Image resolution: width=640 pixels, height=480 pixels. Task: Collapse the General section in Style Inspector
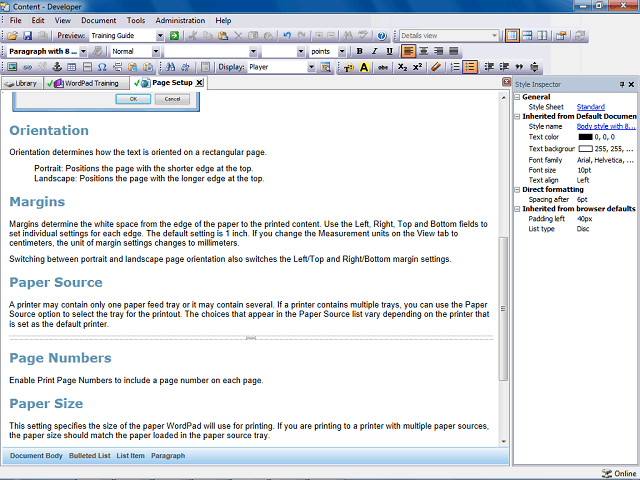pos(517,97)
